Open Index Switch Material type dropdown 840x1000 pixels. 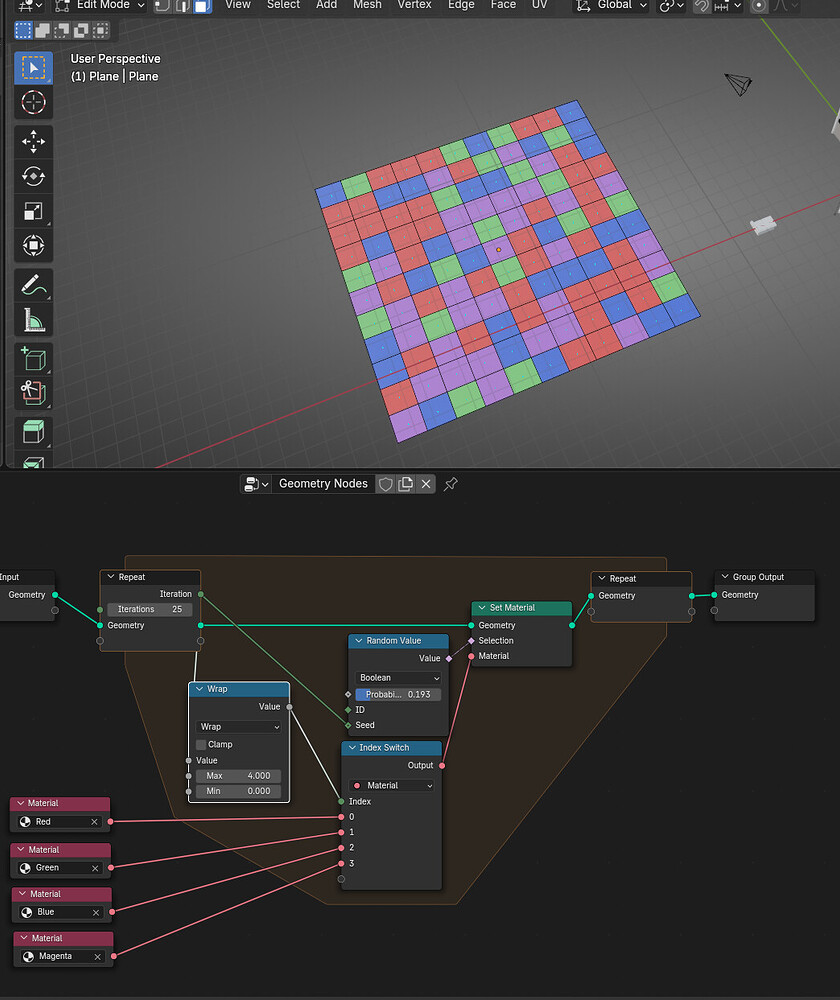coord(392,786)
